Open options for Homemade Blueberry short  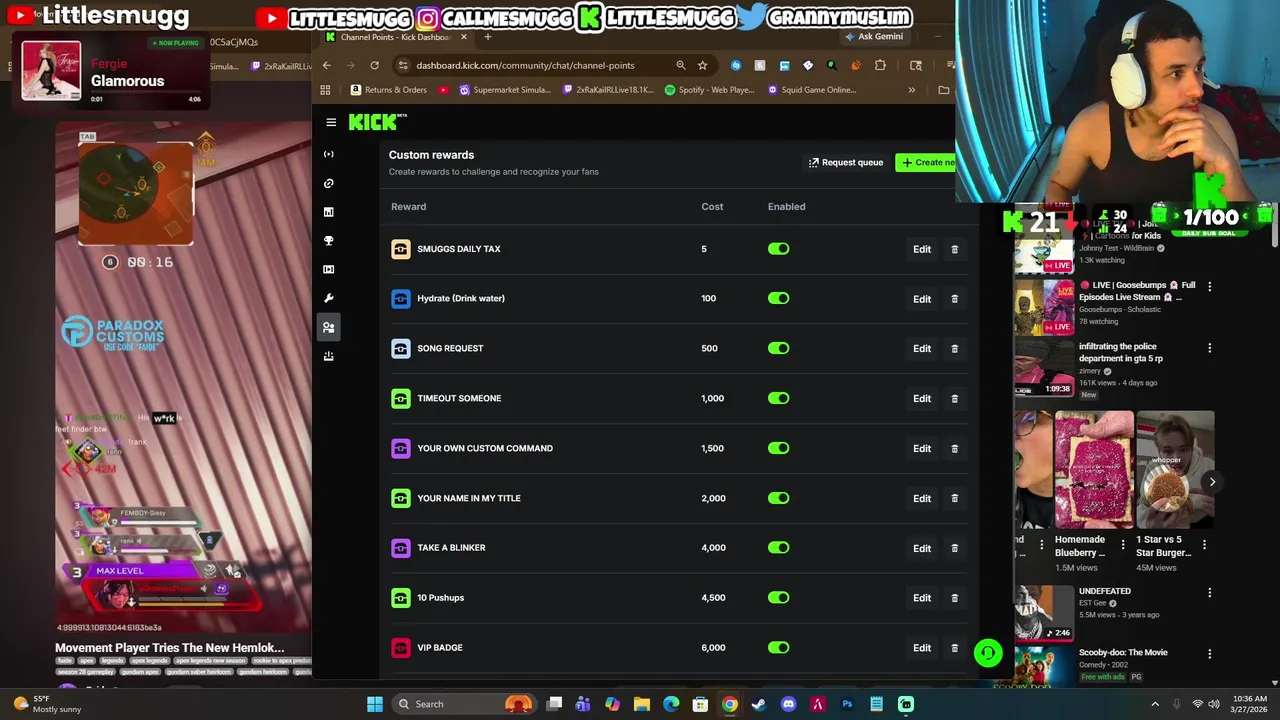tap(1123, 545)
